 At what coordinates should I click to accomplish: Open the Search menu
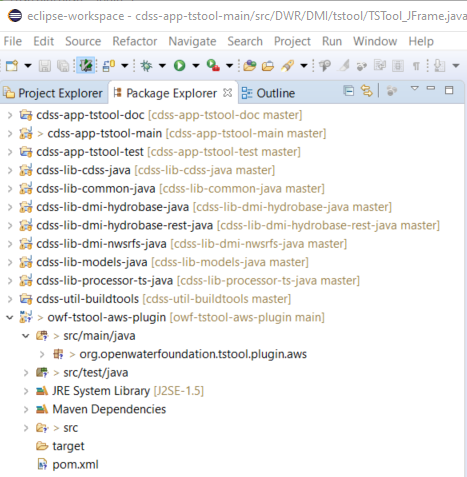(245, 41)
